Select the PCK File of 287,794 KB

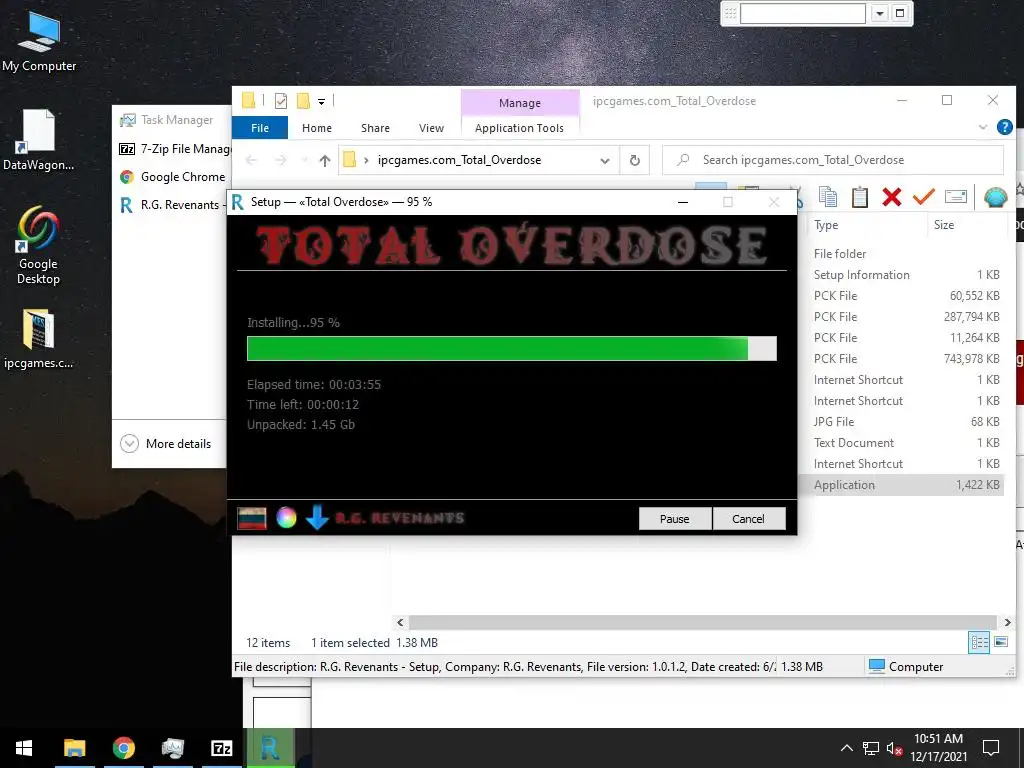(x=906, y=317)
